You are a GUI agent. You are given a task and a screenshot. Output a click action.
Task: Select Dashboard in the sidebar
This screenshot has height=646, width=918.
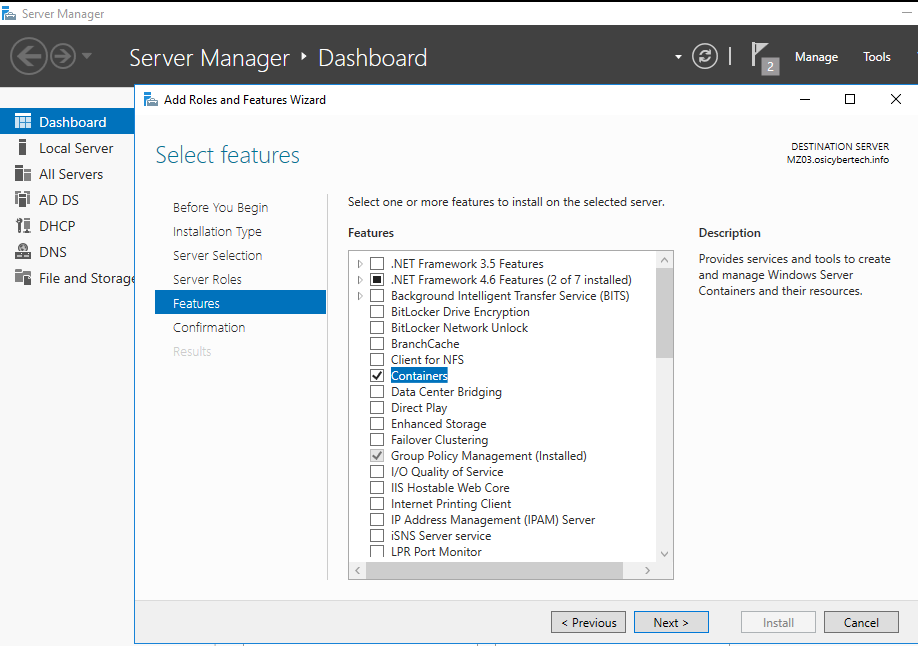click(x=67, y=122)
